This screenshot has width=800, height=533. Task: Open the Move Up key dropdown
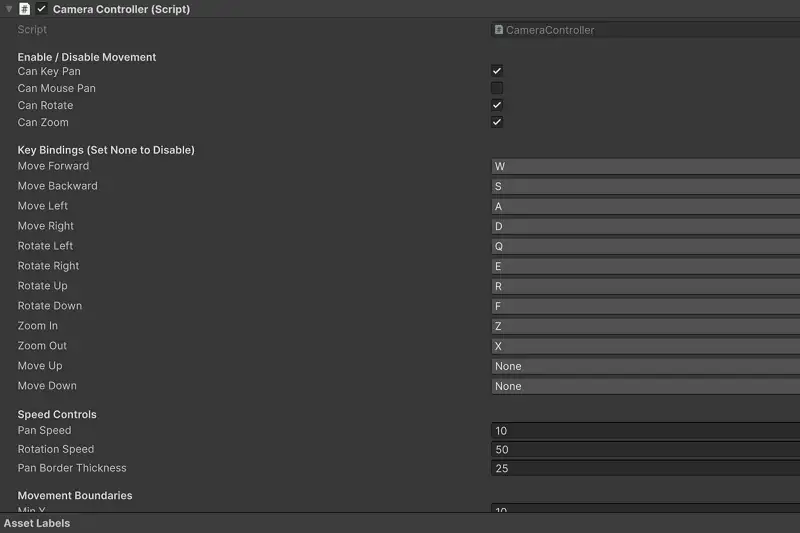645,366
